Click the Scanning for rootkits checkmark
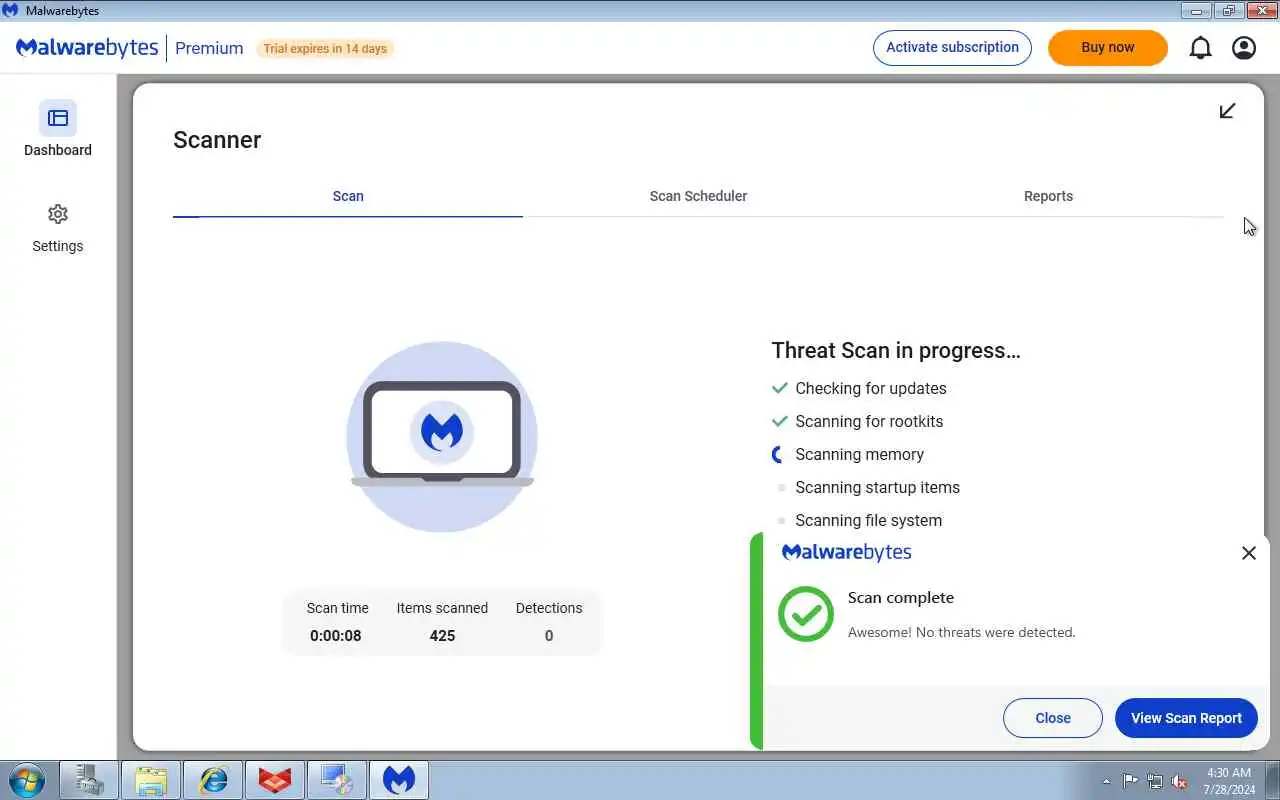Screen dimensions: 1280x800 pyautogui.click(x=780, y=421)
